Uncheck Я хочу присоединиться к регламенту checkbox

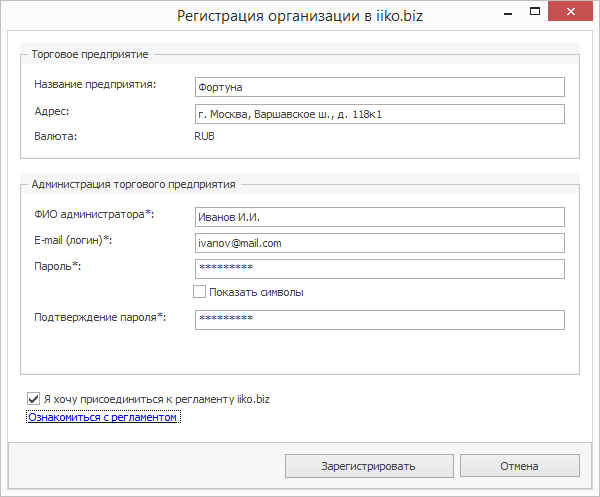[34, 399]
